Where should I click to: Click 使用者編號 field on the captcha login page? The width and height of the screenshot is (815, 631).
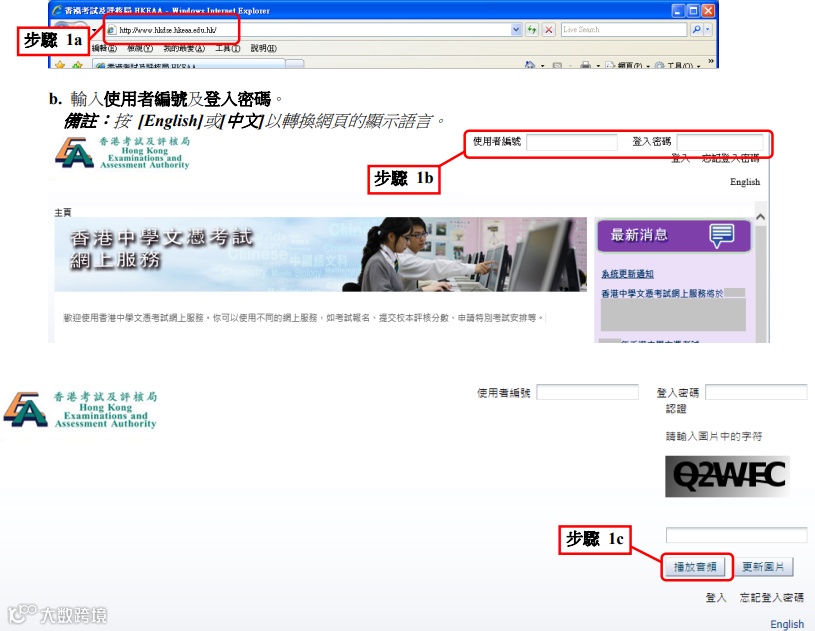coord(587,392)
